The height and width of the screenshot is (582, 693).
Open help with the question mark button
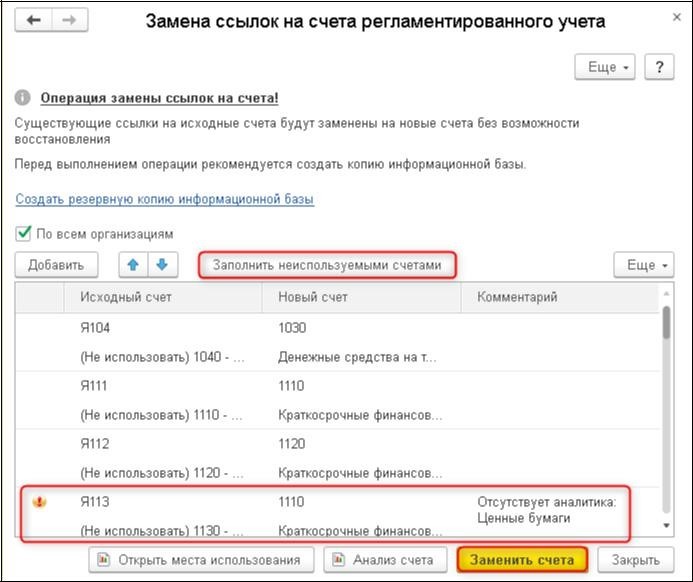(x=659, y=67)
